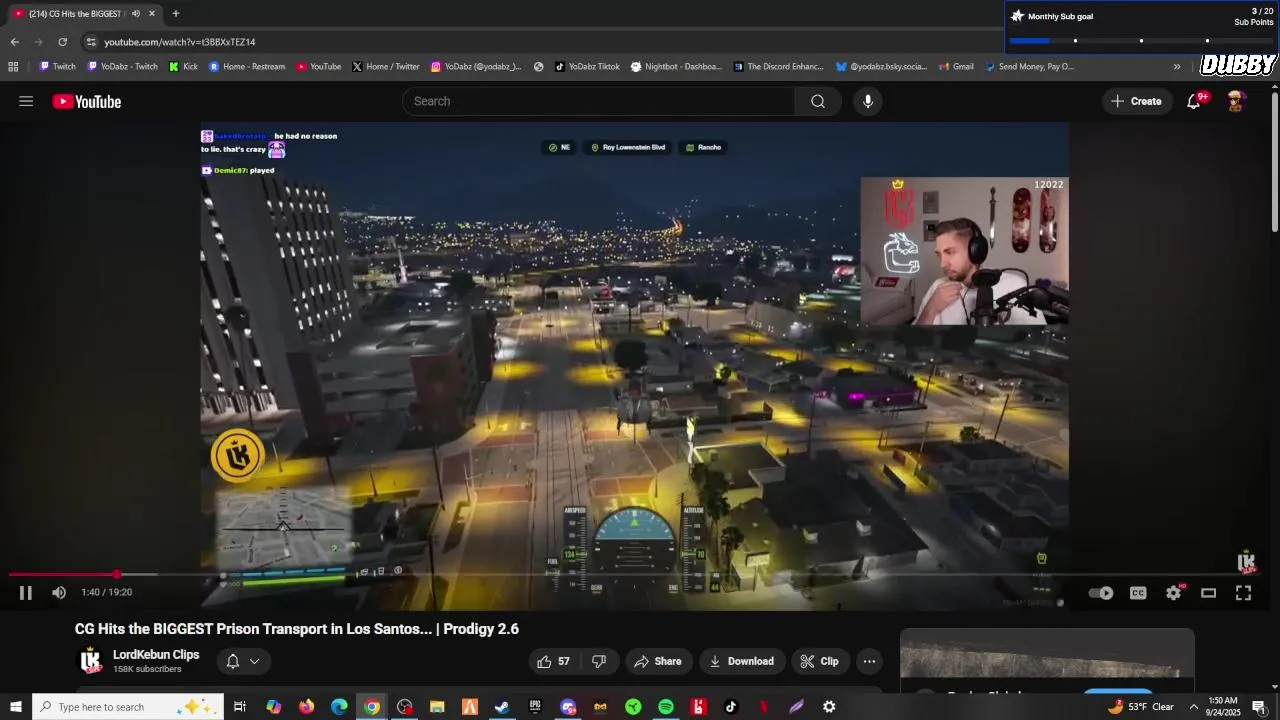The width and height of the screenshot is (1280, 720).
Task: Click the page vertical scrollbar
Action: (x=1275, y=162)
